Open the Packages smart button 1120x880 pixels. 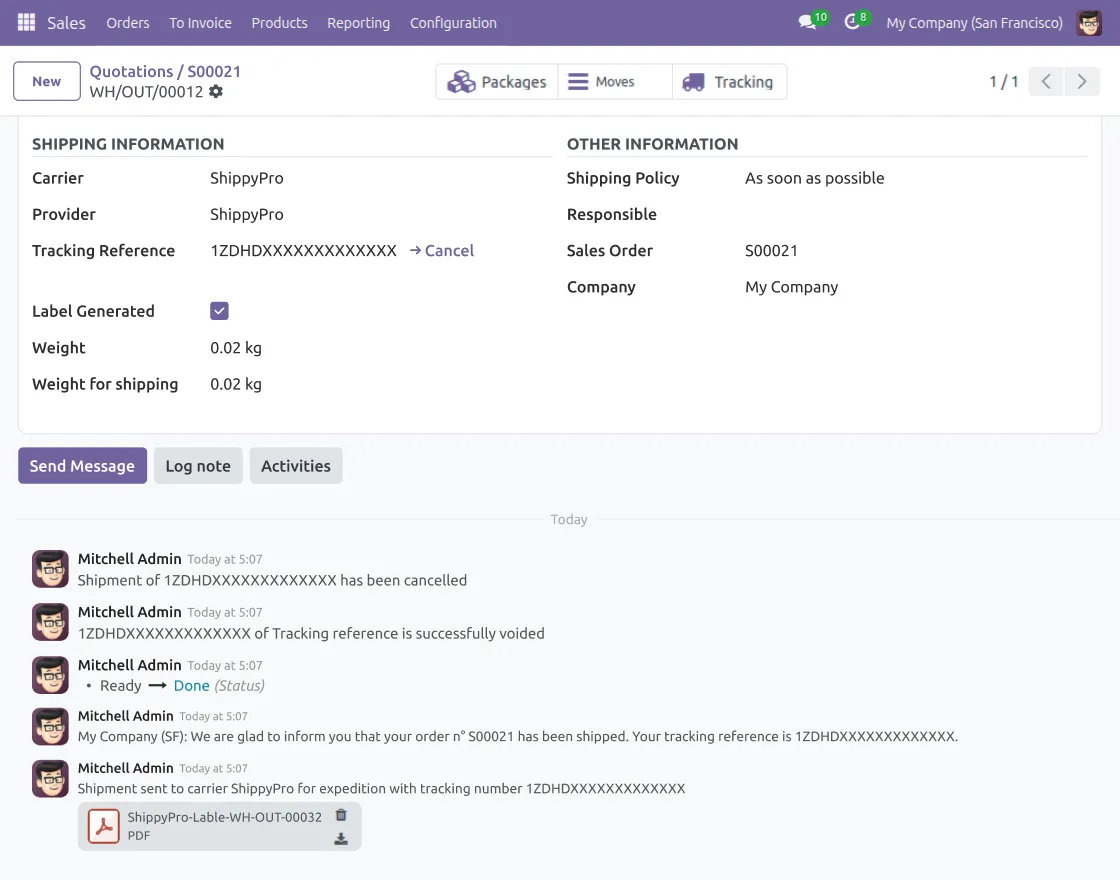[x=497, y=82]
